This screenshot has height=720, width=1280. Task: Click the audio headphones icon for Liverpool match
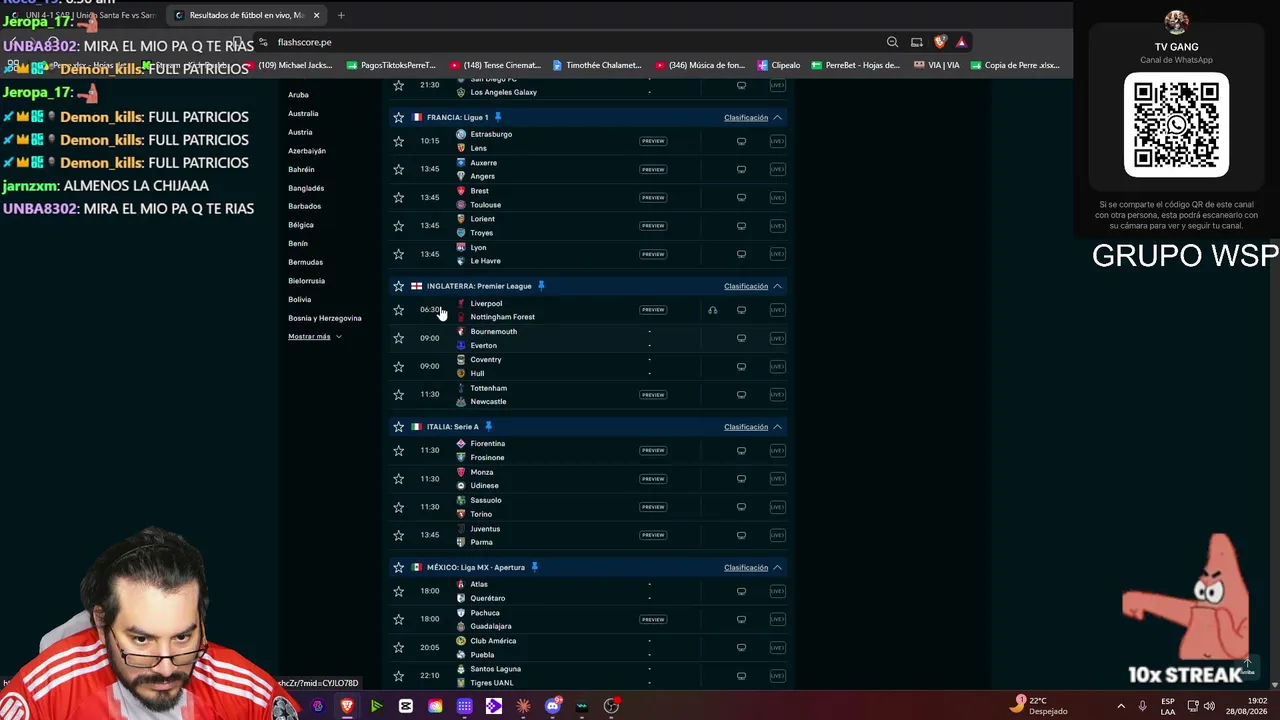click(x=713, y=310)
